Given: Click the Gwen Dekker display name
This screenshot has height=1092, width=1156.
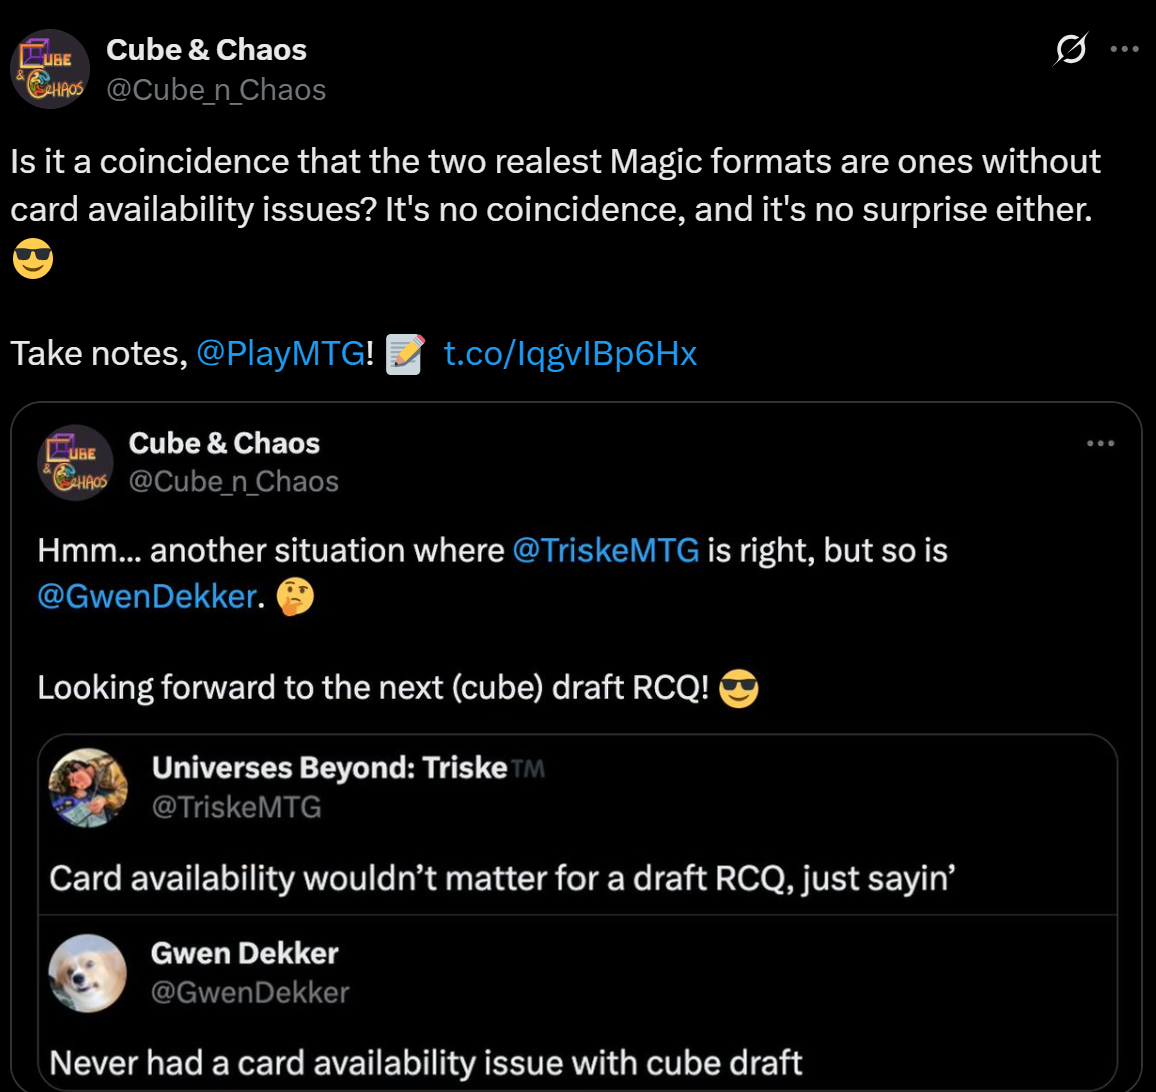Looking at the screenshot, I should point(244,953).
